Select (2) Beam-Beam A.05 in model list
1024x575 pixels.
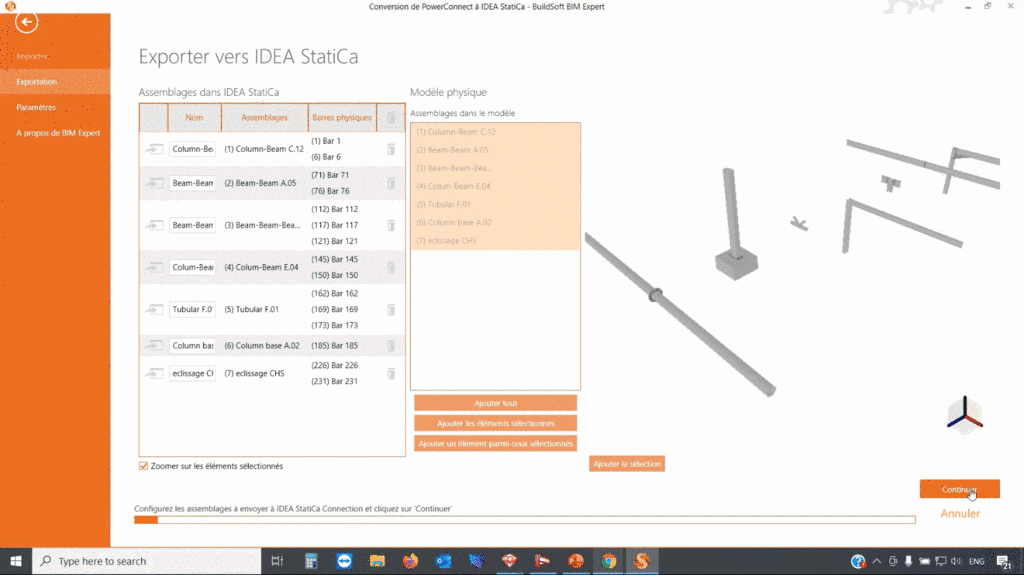click(x=495, y=150)
